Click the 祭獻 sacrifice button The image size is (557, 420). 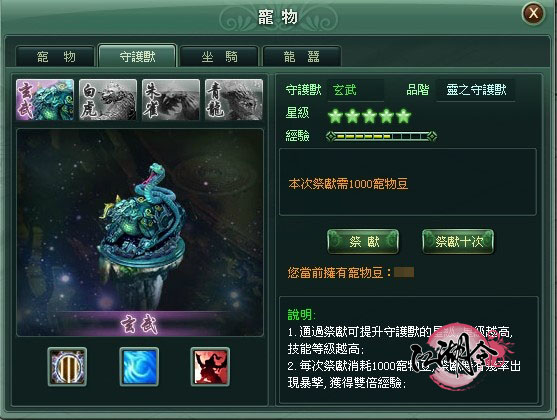click(x=363, y=242)
